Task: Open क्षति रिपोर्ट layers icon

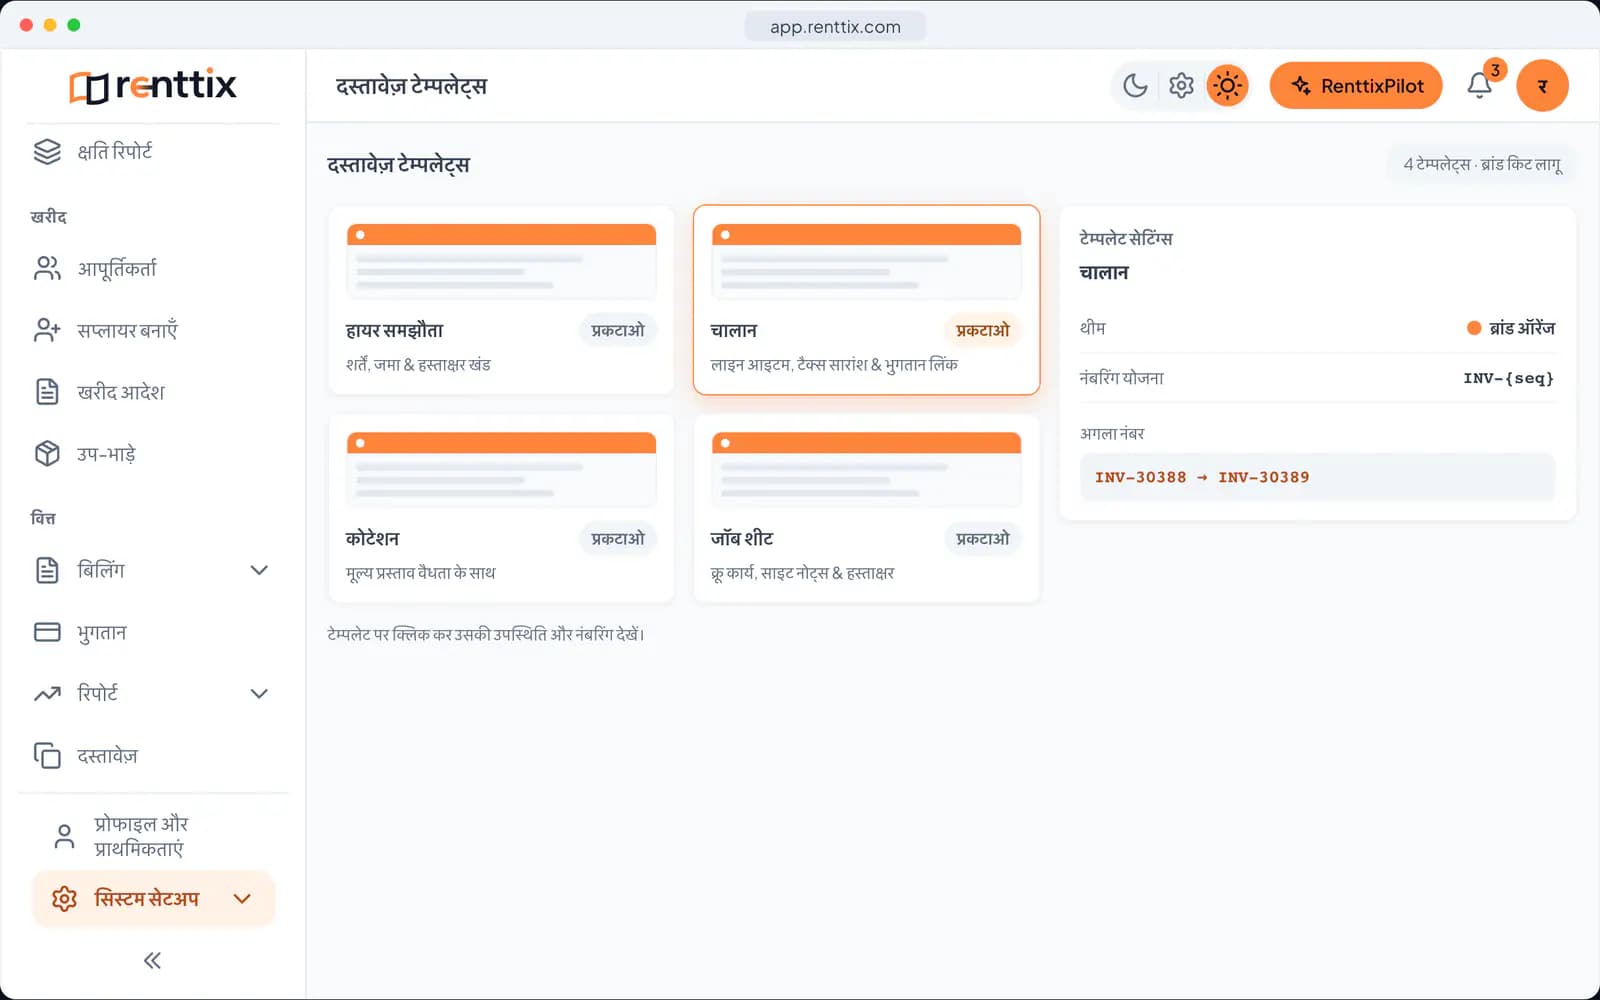Action: [x=47, y=151]
